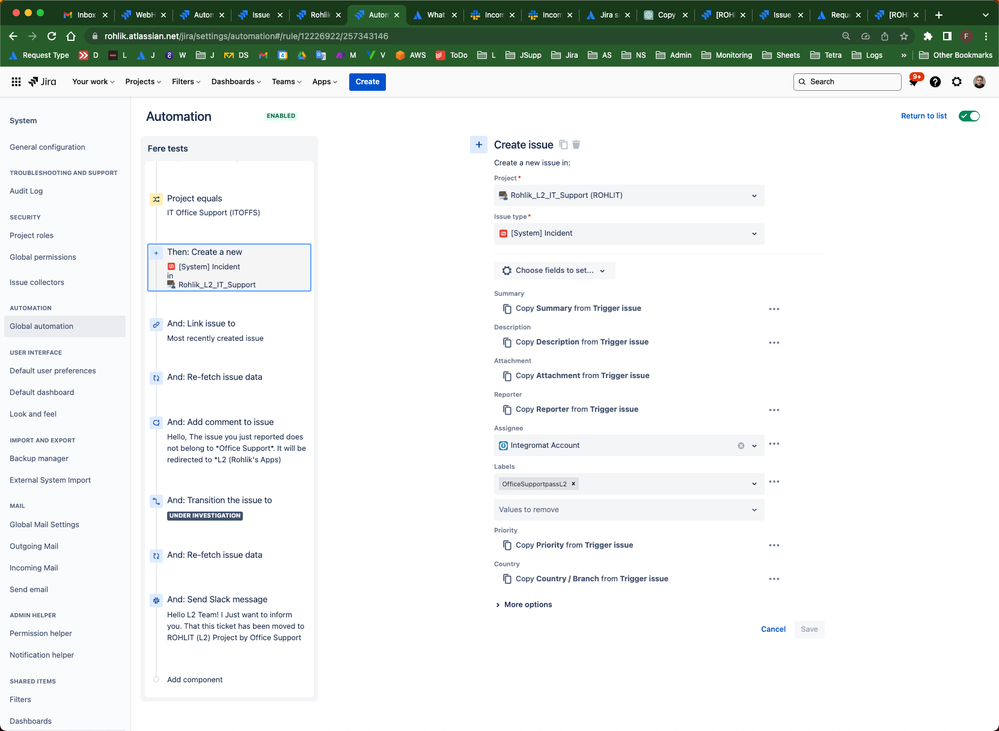Switch to the Copy browser tab
The height and width of the screenshot is (731, 999).
tap(666, 15)
